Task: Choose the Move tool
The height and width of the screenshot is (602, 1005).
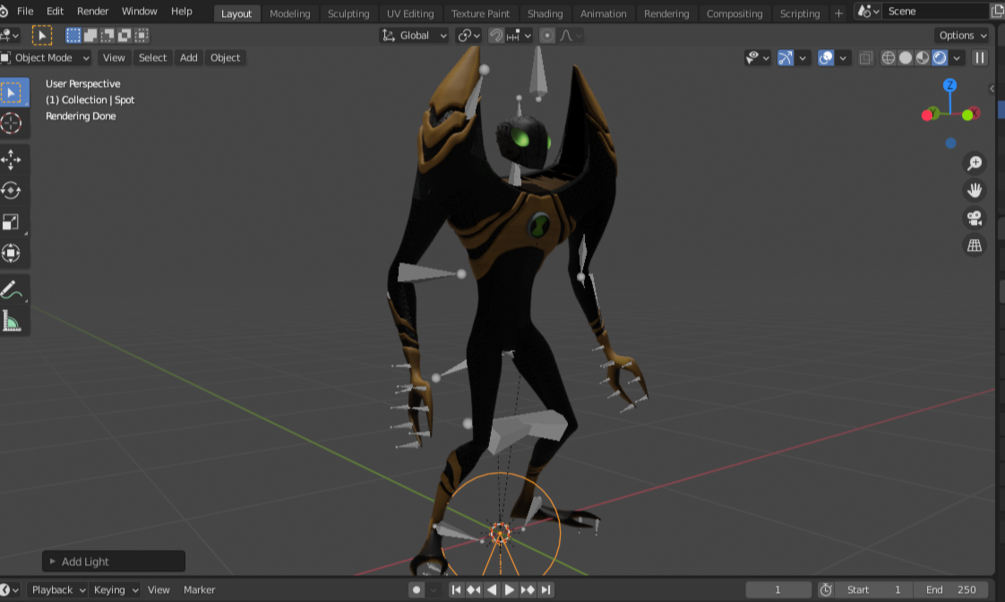Action: (x=12, y=160)
